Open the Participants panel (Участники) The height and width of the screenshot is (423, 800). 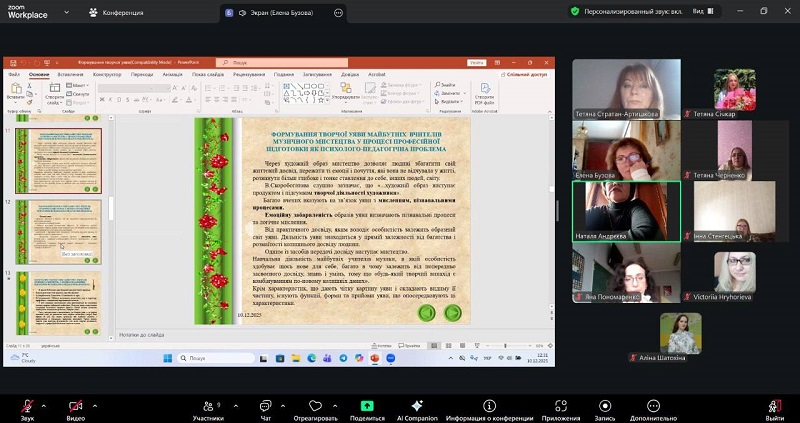tap(208, 404)
